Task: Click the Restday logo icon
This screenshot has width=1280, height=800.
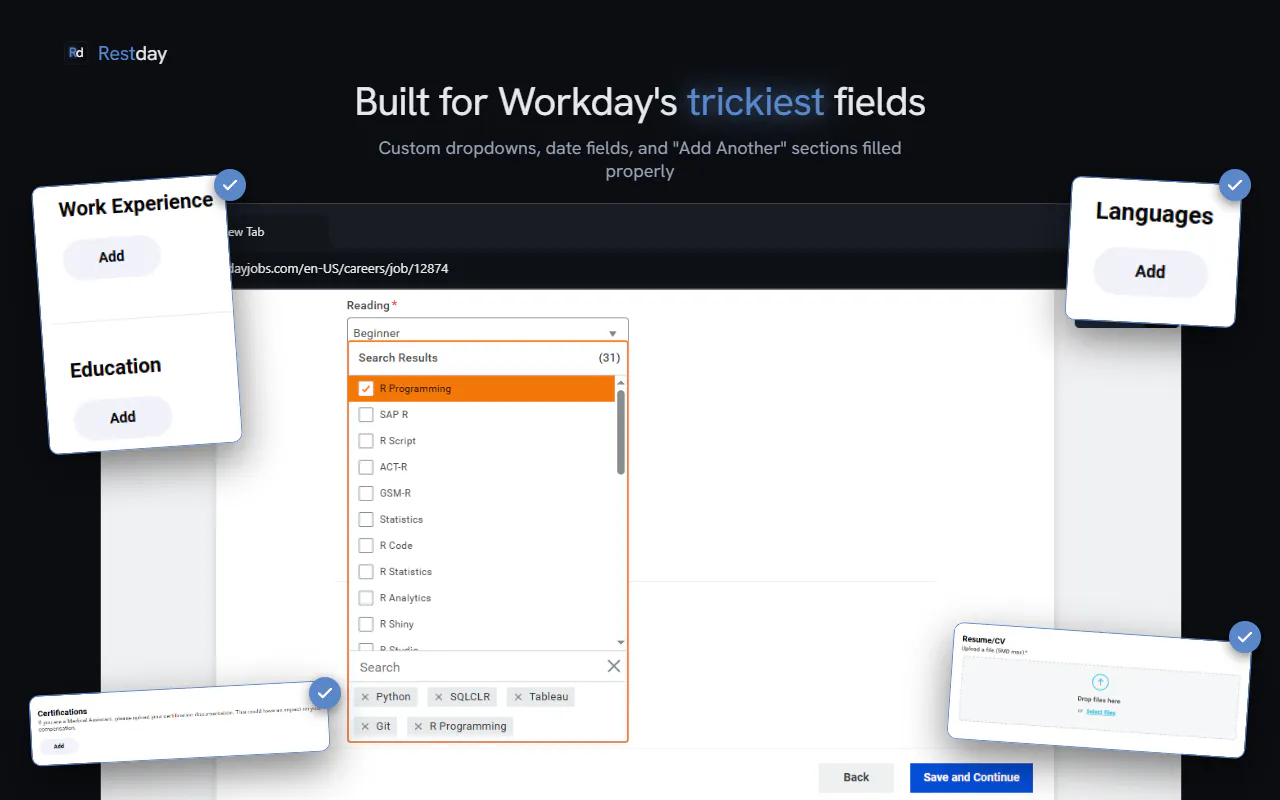Action: (x=76, y=53)
